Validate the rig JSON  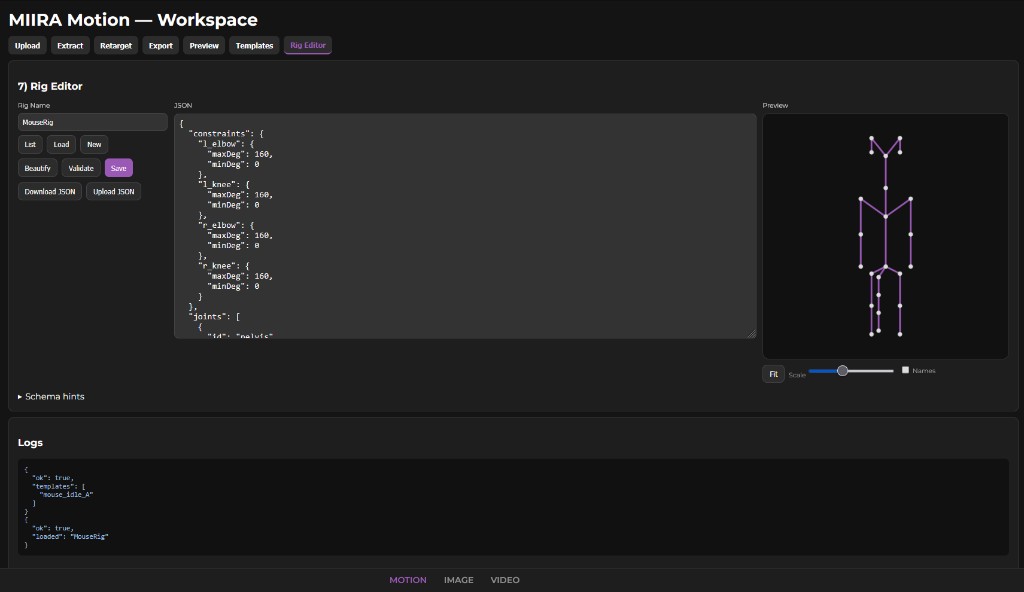point(81,168)
